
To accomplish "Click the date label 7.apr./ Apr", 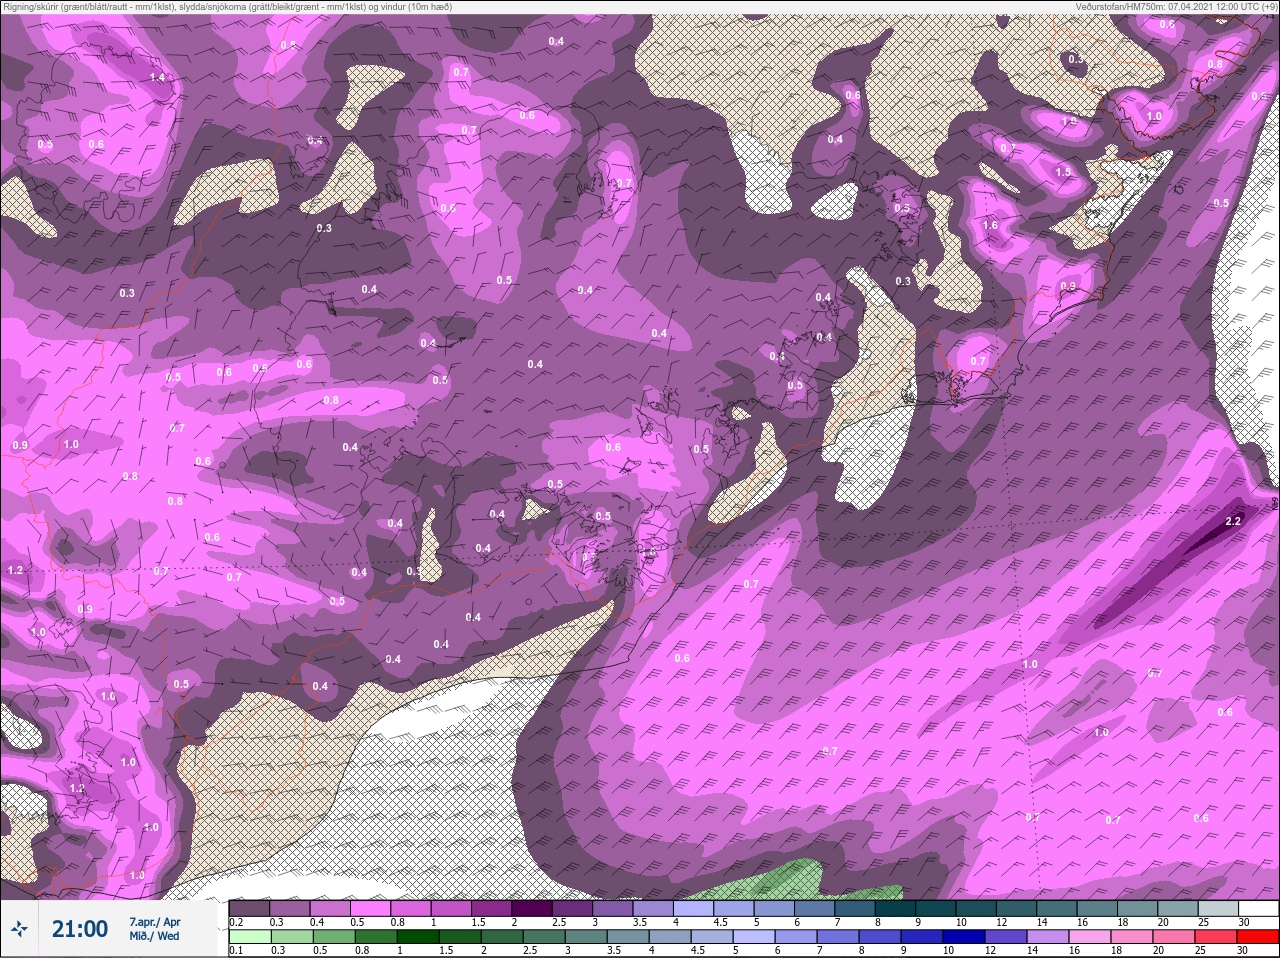I will [155, 922].
